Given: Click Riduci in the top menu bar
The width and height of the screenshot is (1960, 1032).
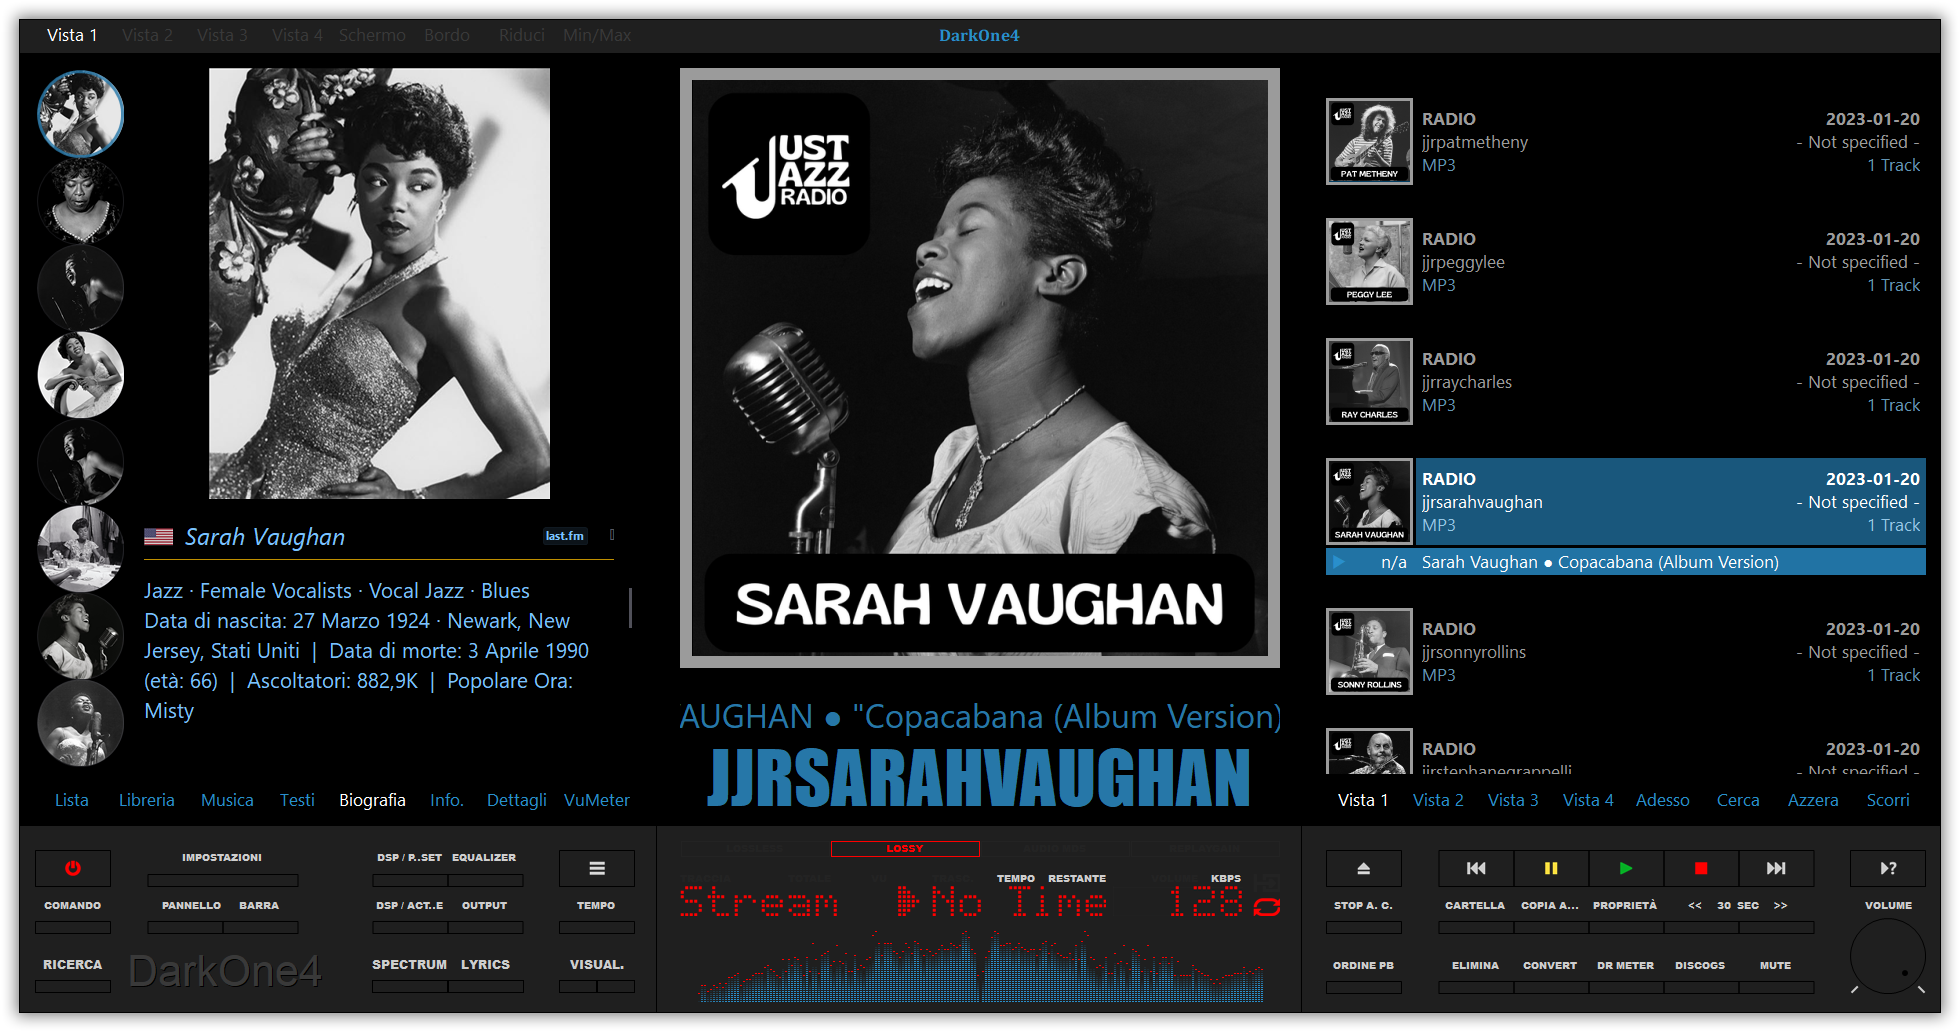Looking at the screenshot, I should point(522,35).
